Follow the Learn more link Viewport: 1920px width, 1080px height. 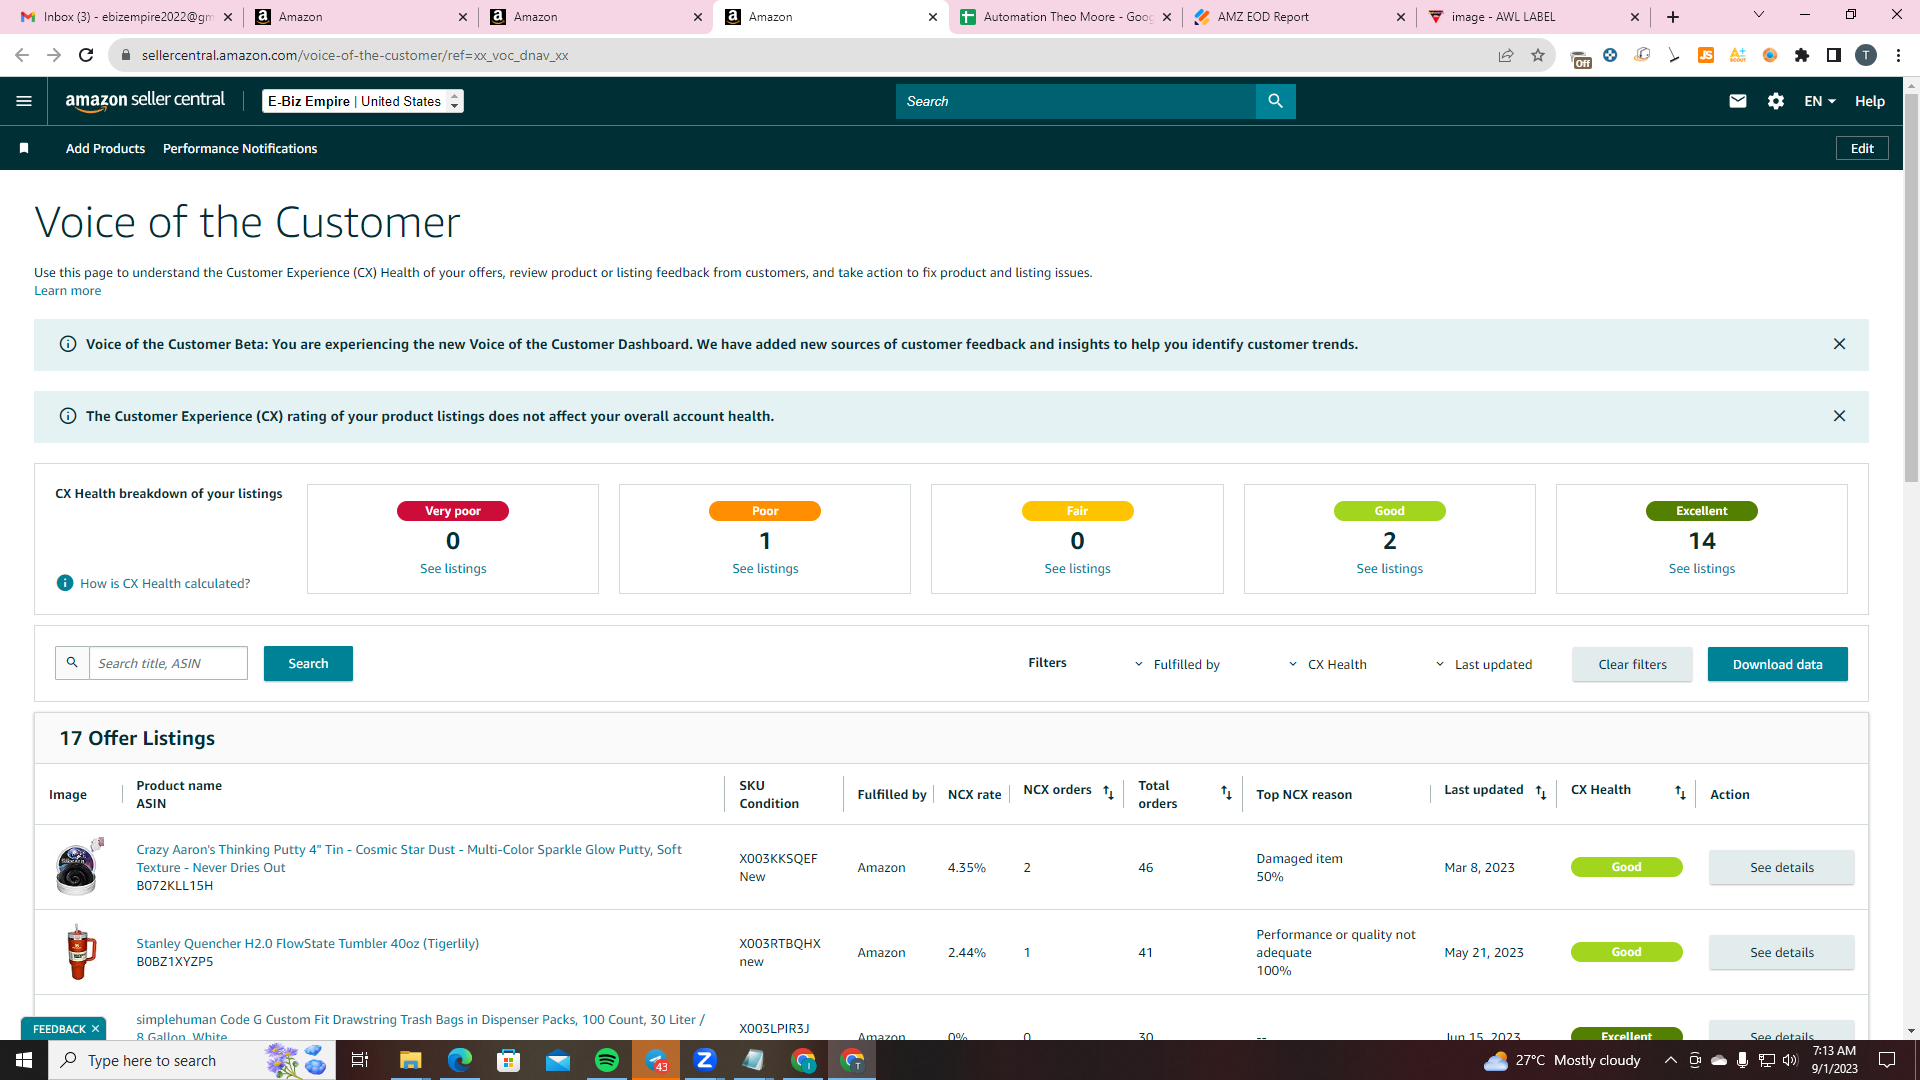[67, 291]
